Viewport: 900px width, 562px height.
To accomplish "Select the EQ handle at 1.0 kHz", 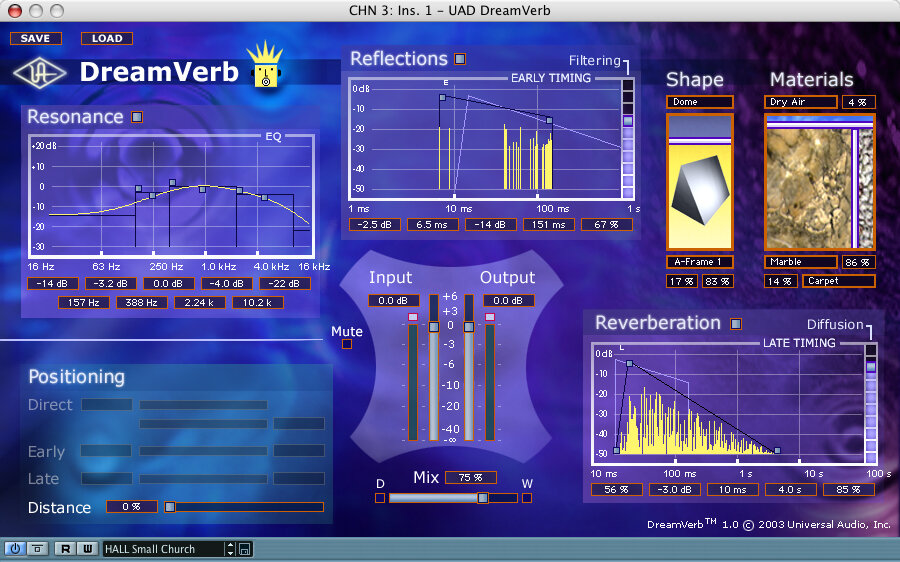I will click(x=203, y=189).
